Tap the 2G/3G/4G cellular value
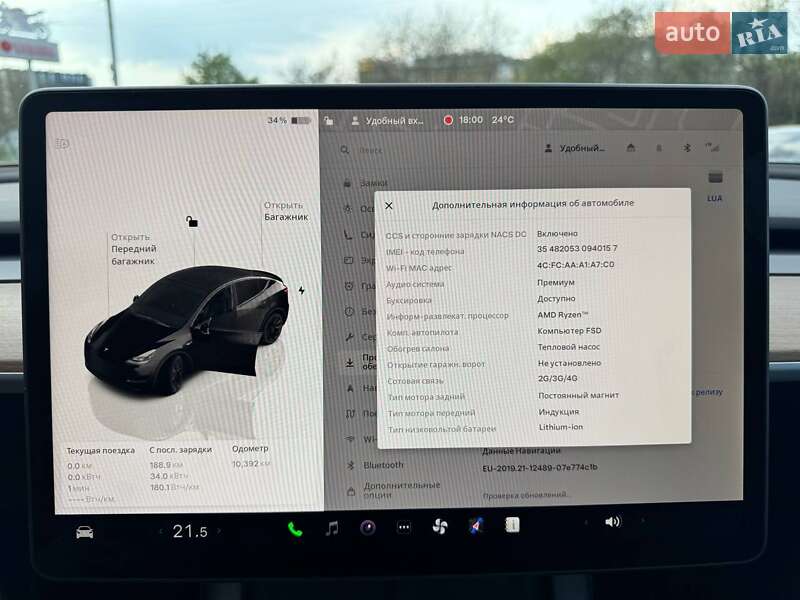The image size is (800, 600). [558, 379]
